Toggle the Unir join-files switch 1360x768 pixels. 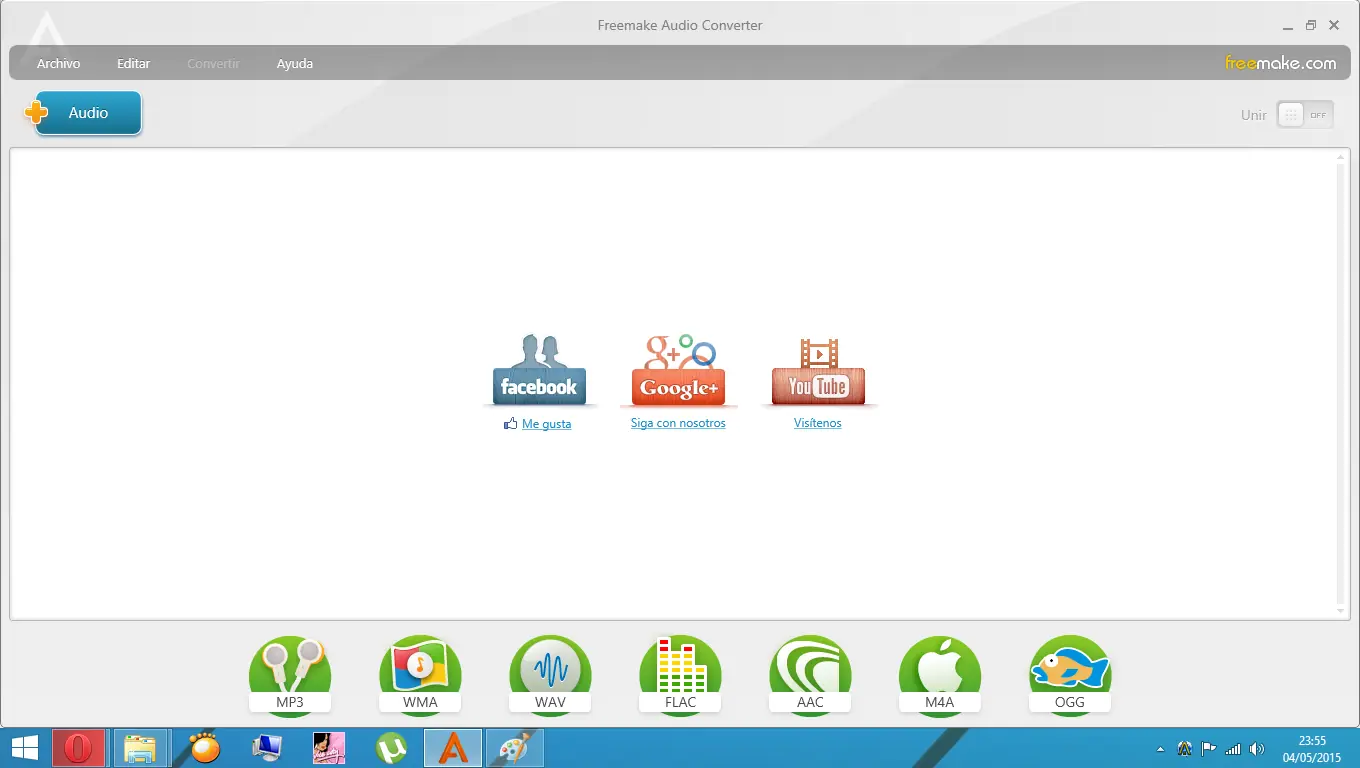[1305, 115]
